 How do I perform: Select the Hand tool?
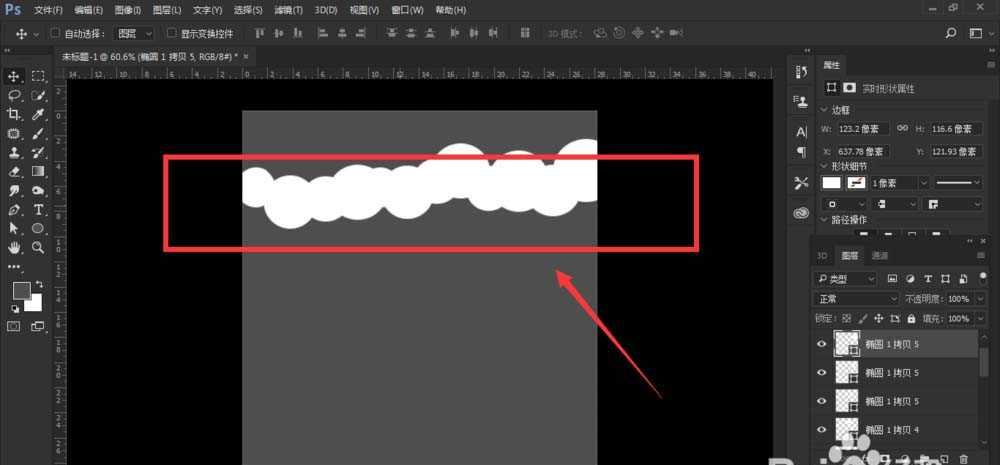point(15,247)
